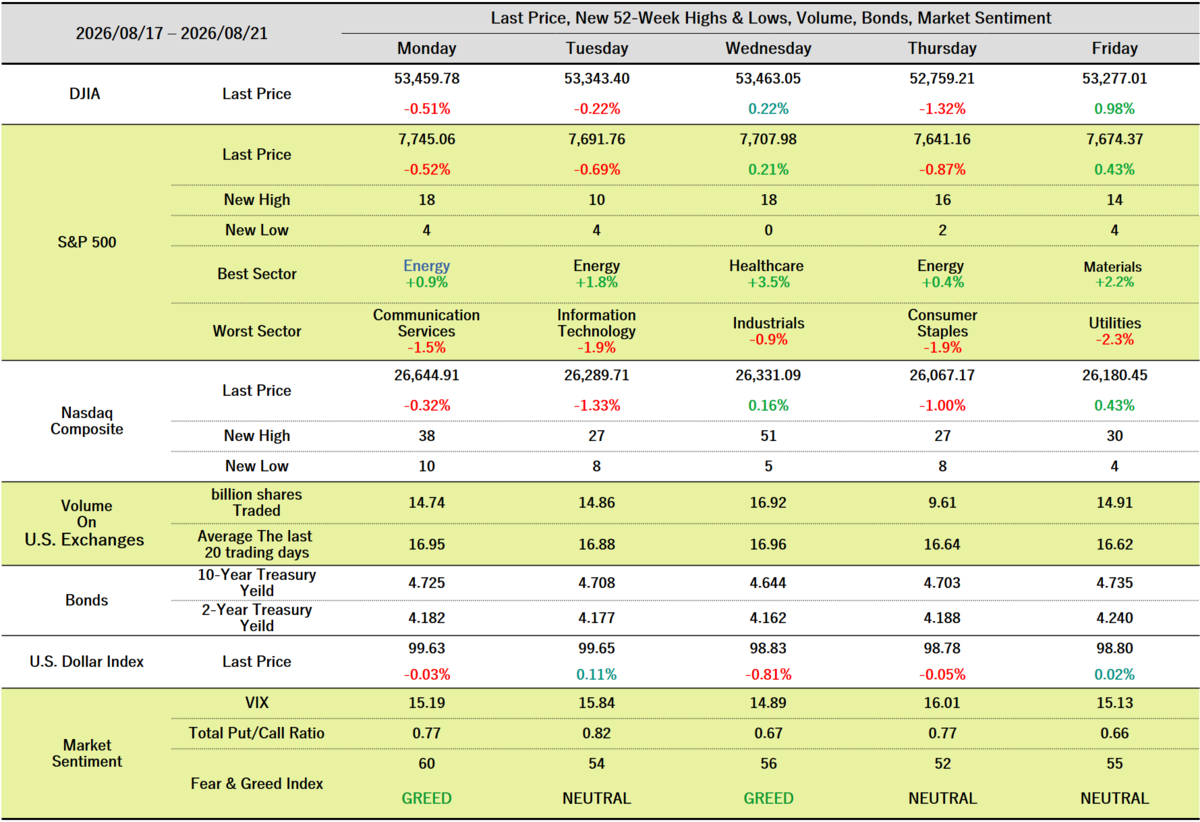Select Tuesday worst sector Information Technology
This screenshot has height=822, width=1200.
click(597, 323)
